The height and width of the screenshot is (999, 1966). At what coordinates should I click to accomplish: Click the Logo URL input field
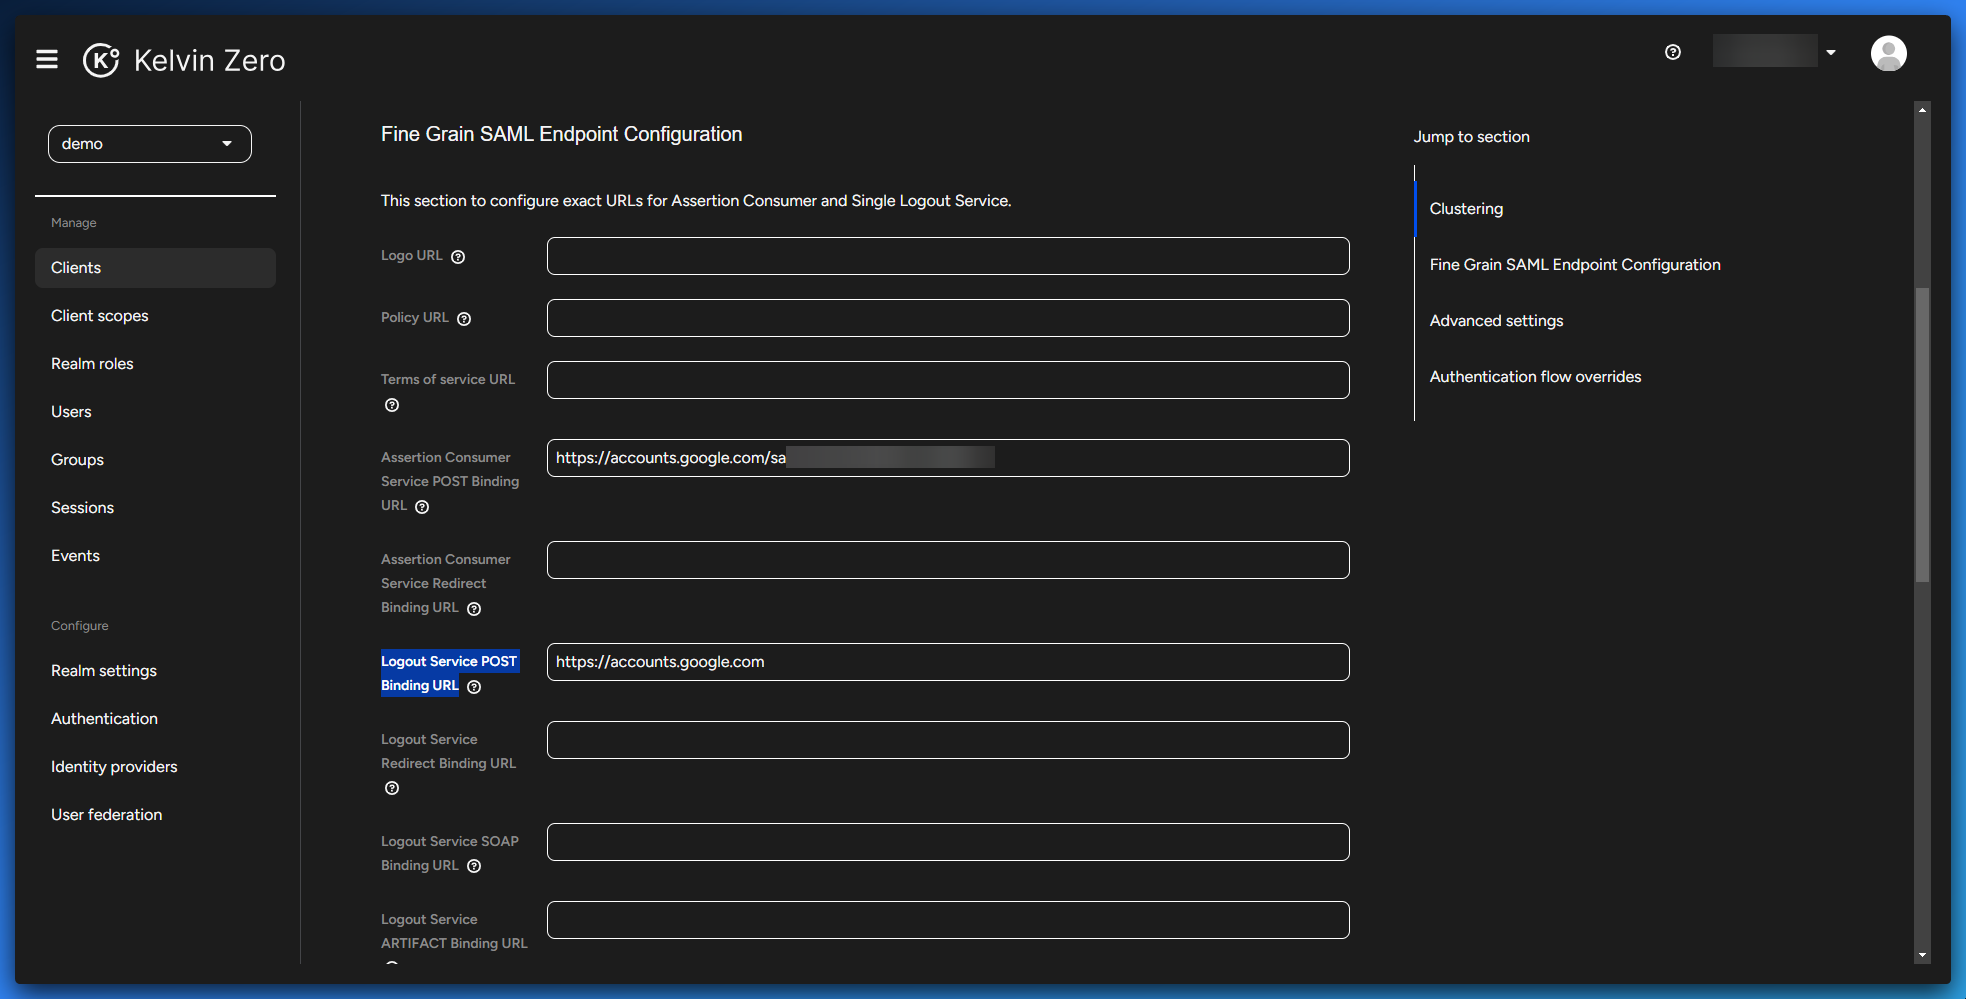(947, 256)
